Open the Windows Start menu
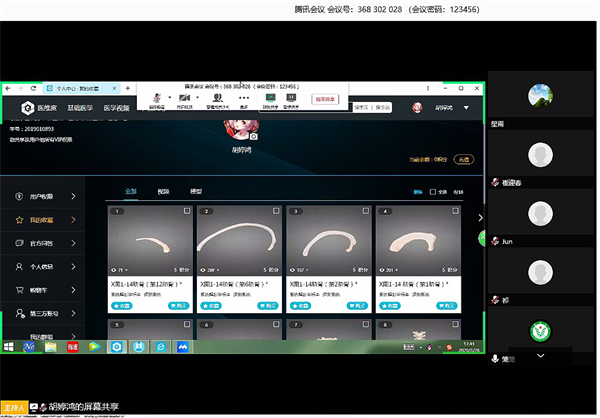The height and width of the screenshot is (418, 600). click(x=8, y=347)
